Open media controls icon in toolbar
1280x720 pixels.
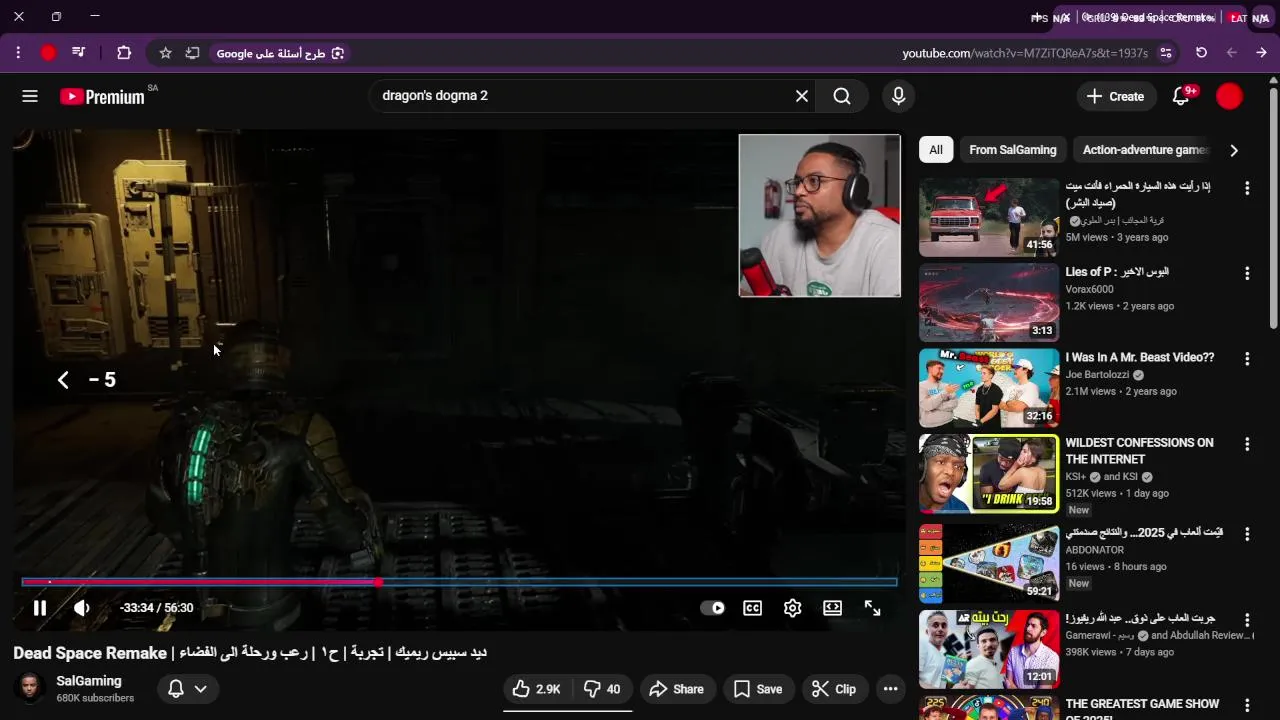(x=79, y=53)
